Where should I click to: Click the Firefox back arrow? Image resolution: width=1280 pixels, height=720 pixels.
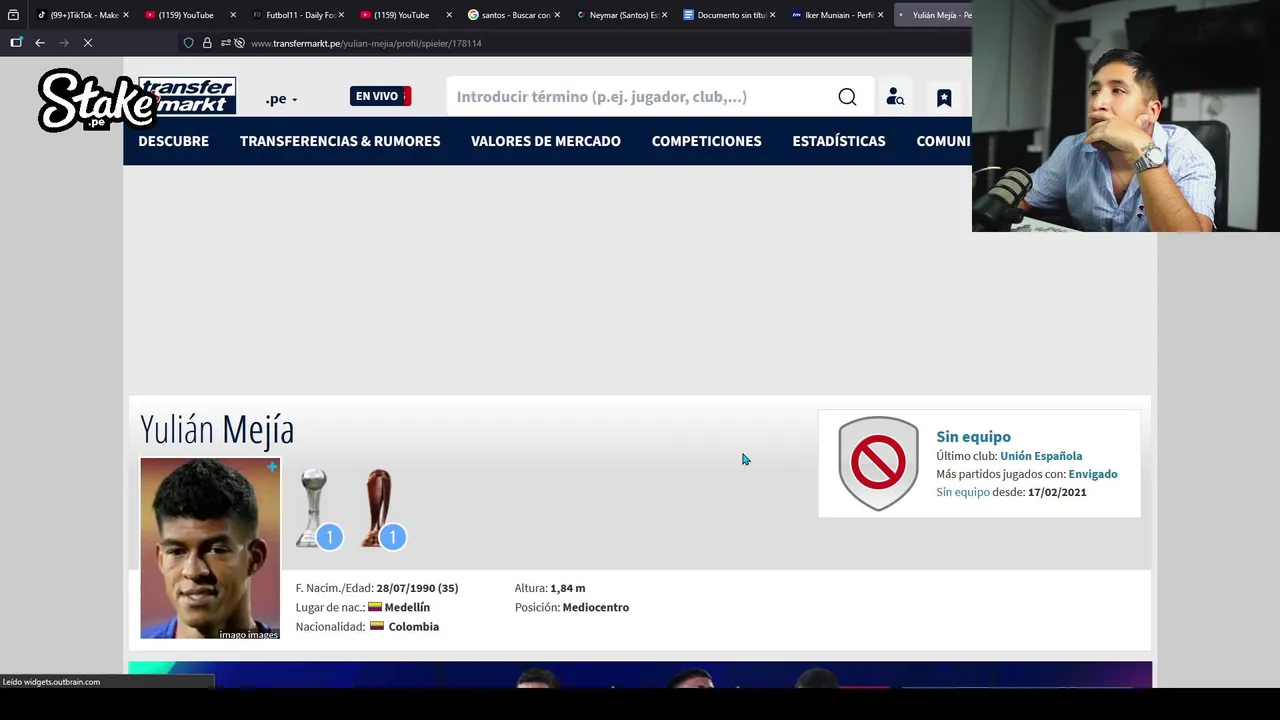40,43
